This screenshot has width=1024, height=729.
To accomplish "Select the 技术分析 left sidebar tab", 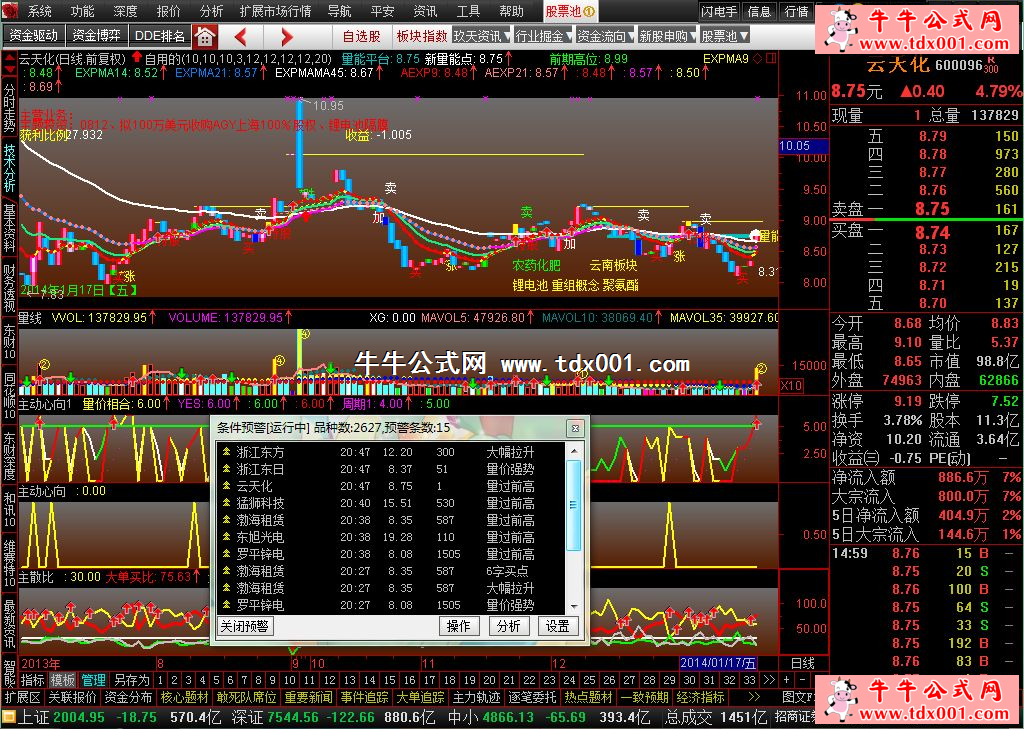I will click(x=9, y=166).
